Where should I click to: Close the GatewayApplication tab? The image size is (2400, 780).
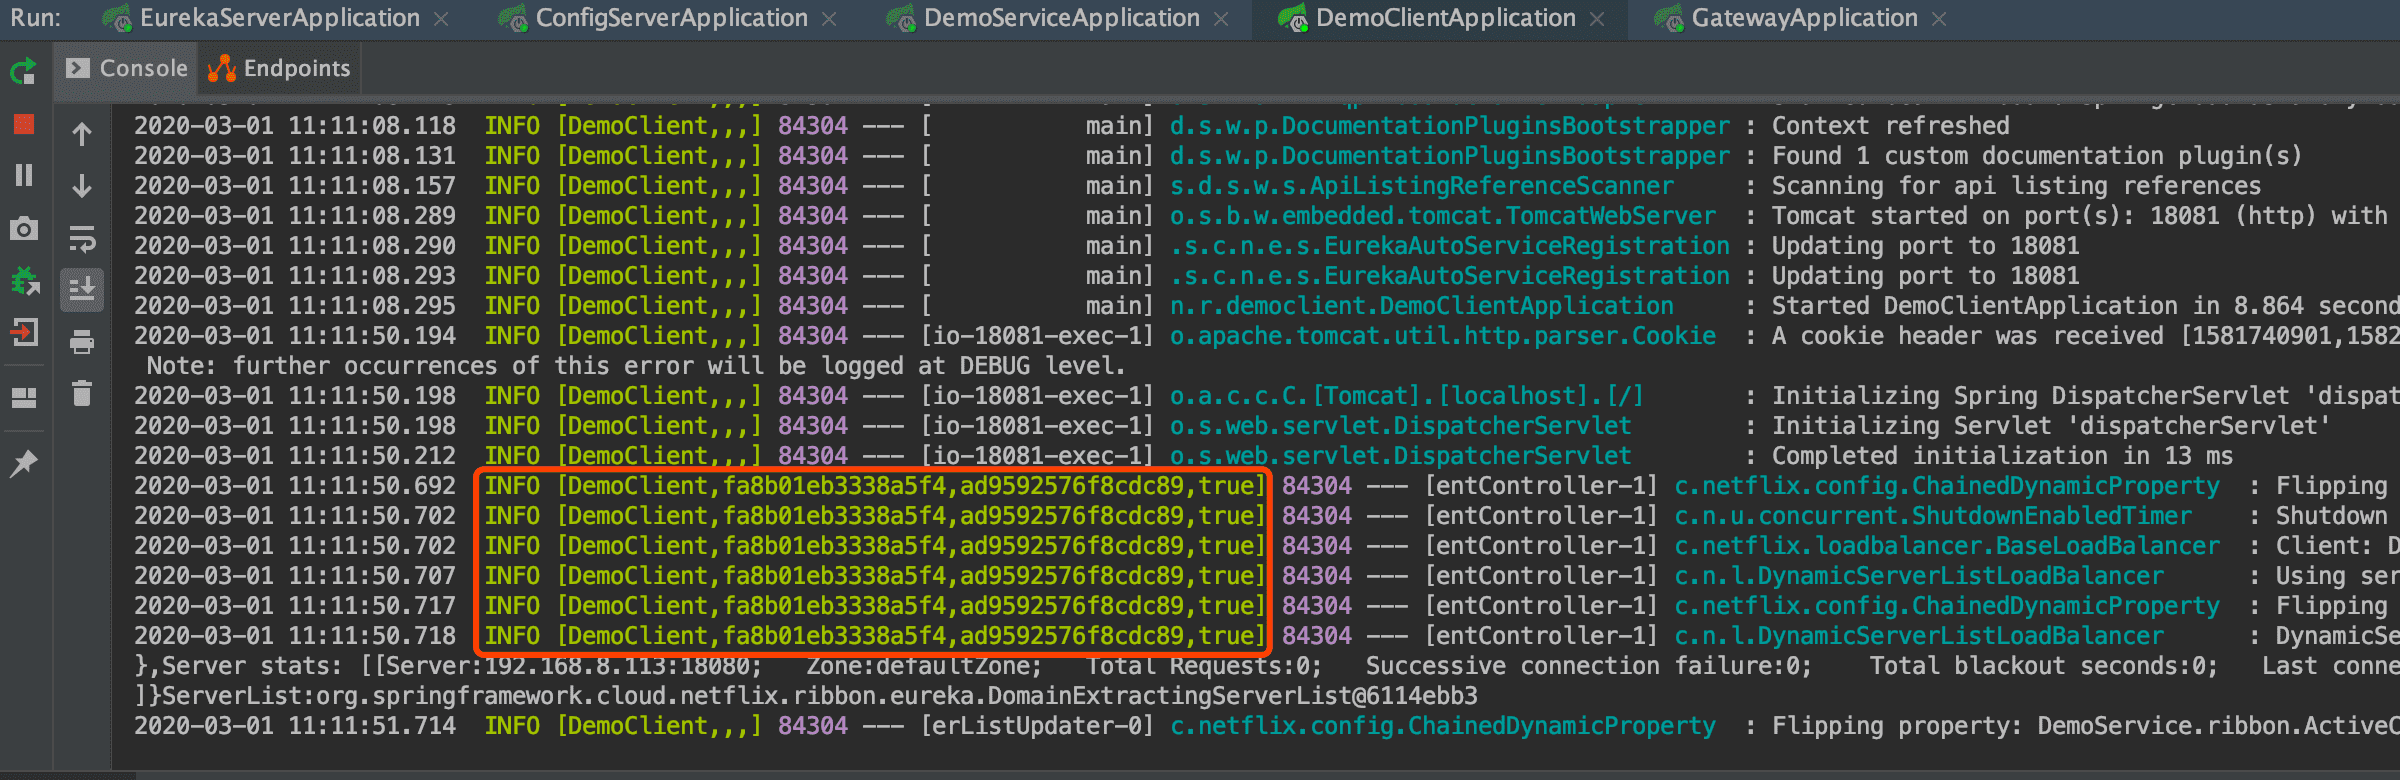[x=1939, y=19]
